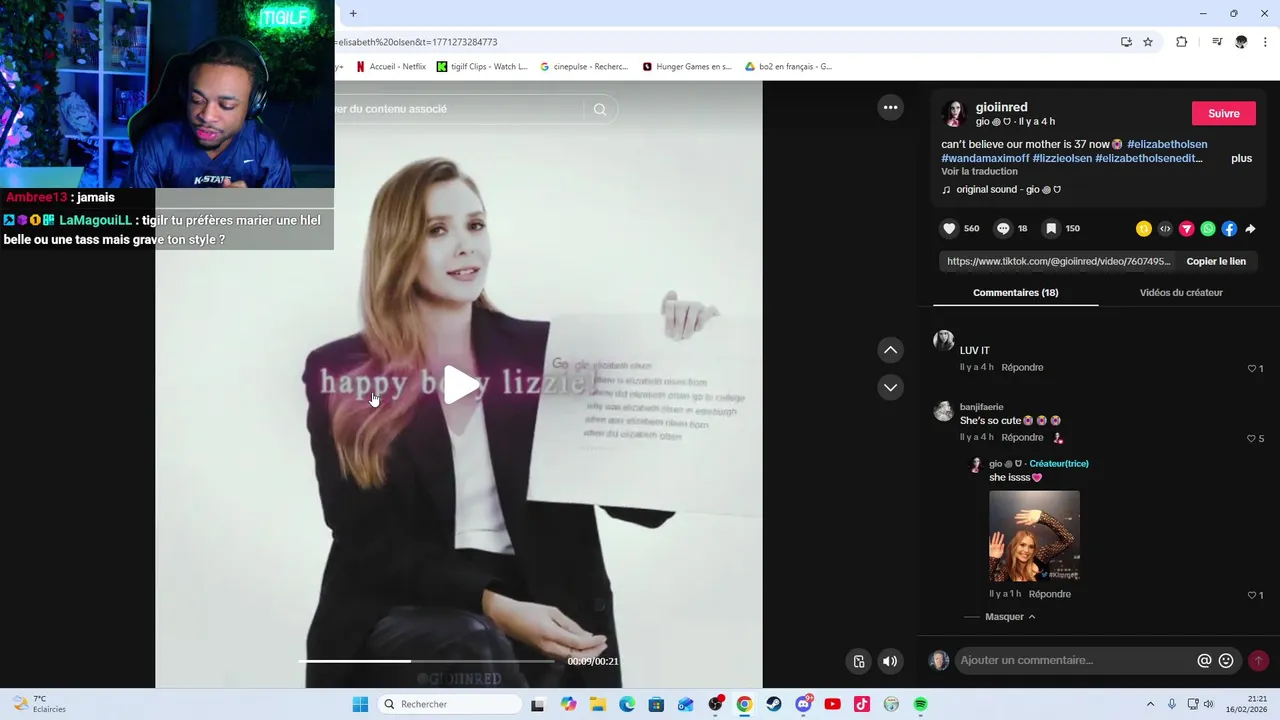1280x720 pixels.
Task: Open gioiinred's profile name
Action: 1002,107
